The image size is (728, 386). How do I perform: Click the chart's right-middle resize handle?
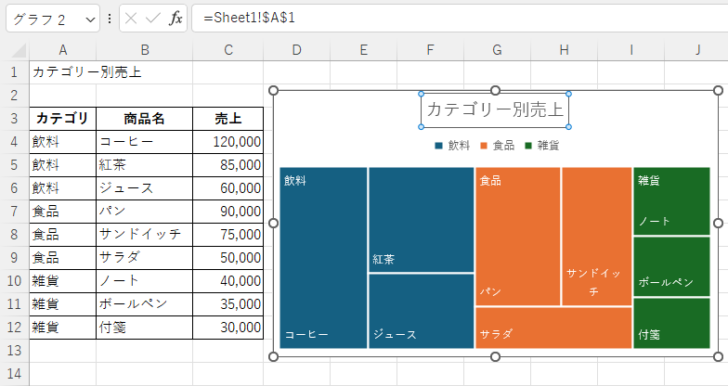tap(718, 223)
